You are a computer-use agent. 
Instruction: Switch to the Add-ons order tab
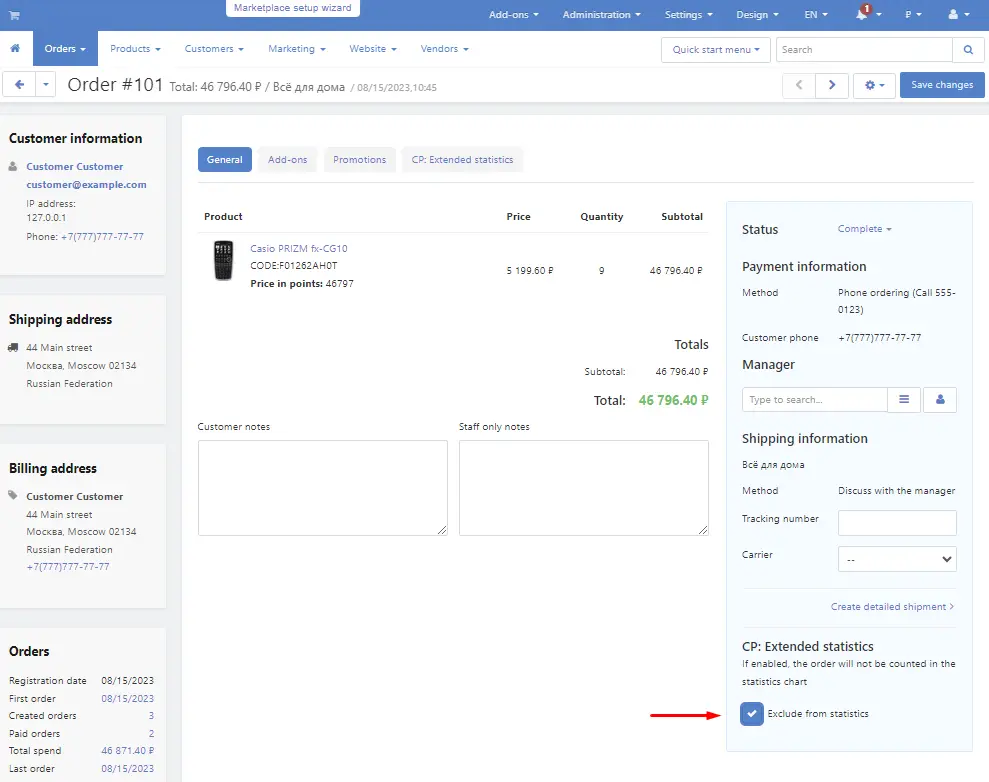288,160
